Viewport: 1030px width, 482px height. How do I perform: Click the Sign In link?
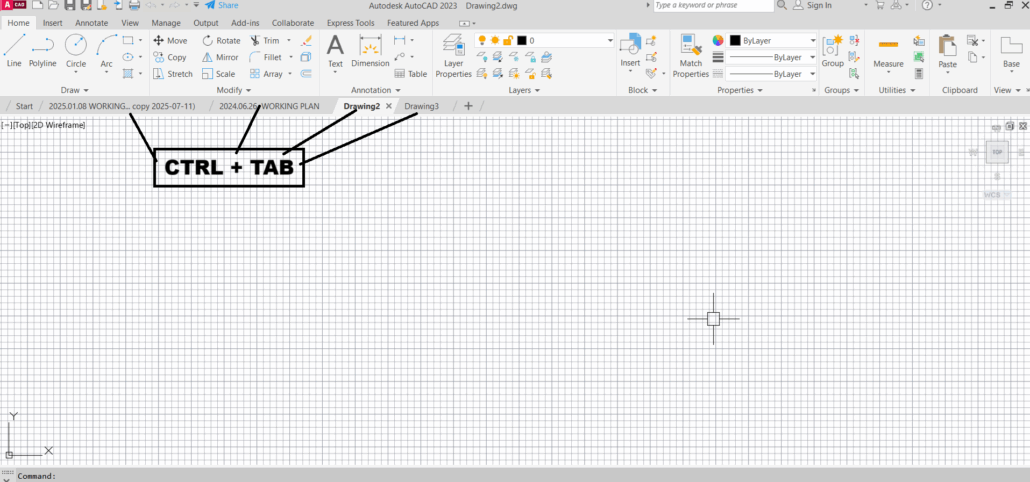pos(819,6)
